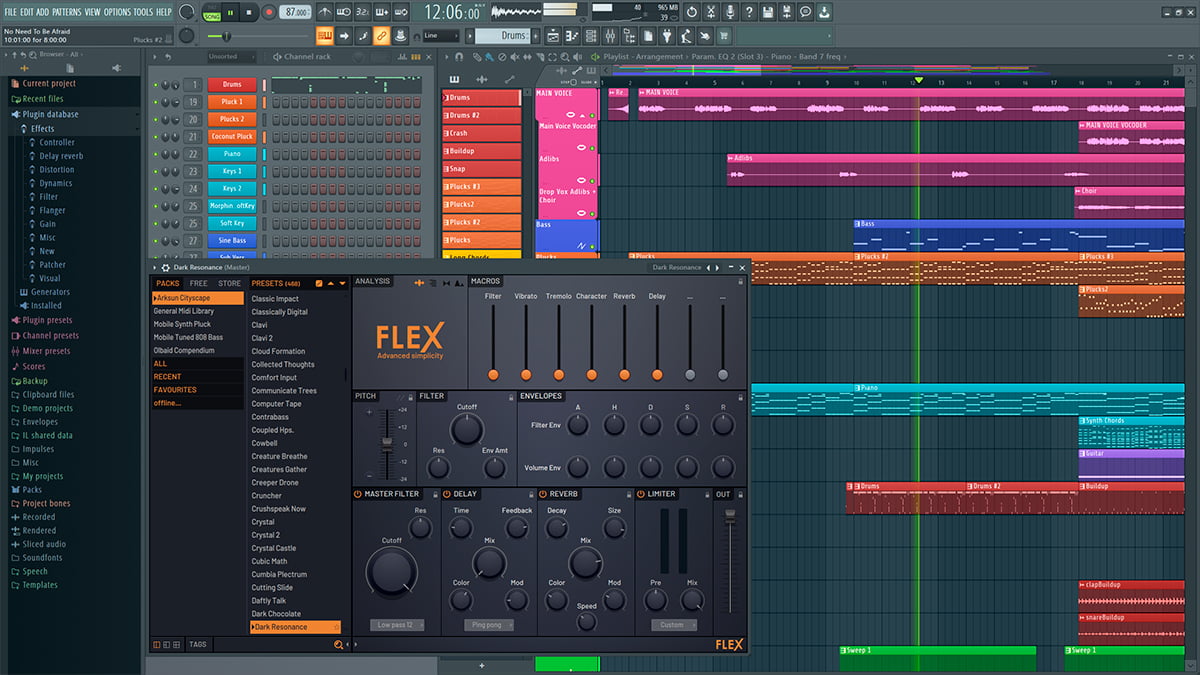Select the Cloud Formation preset
The image size is (1200, 675).
pos(278,351)
